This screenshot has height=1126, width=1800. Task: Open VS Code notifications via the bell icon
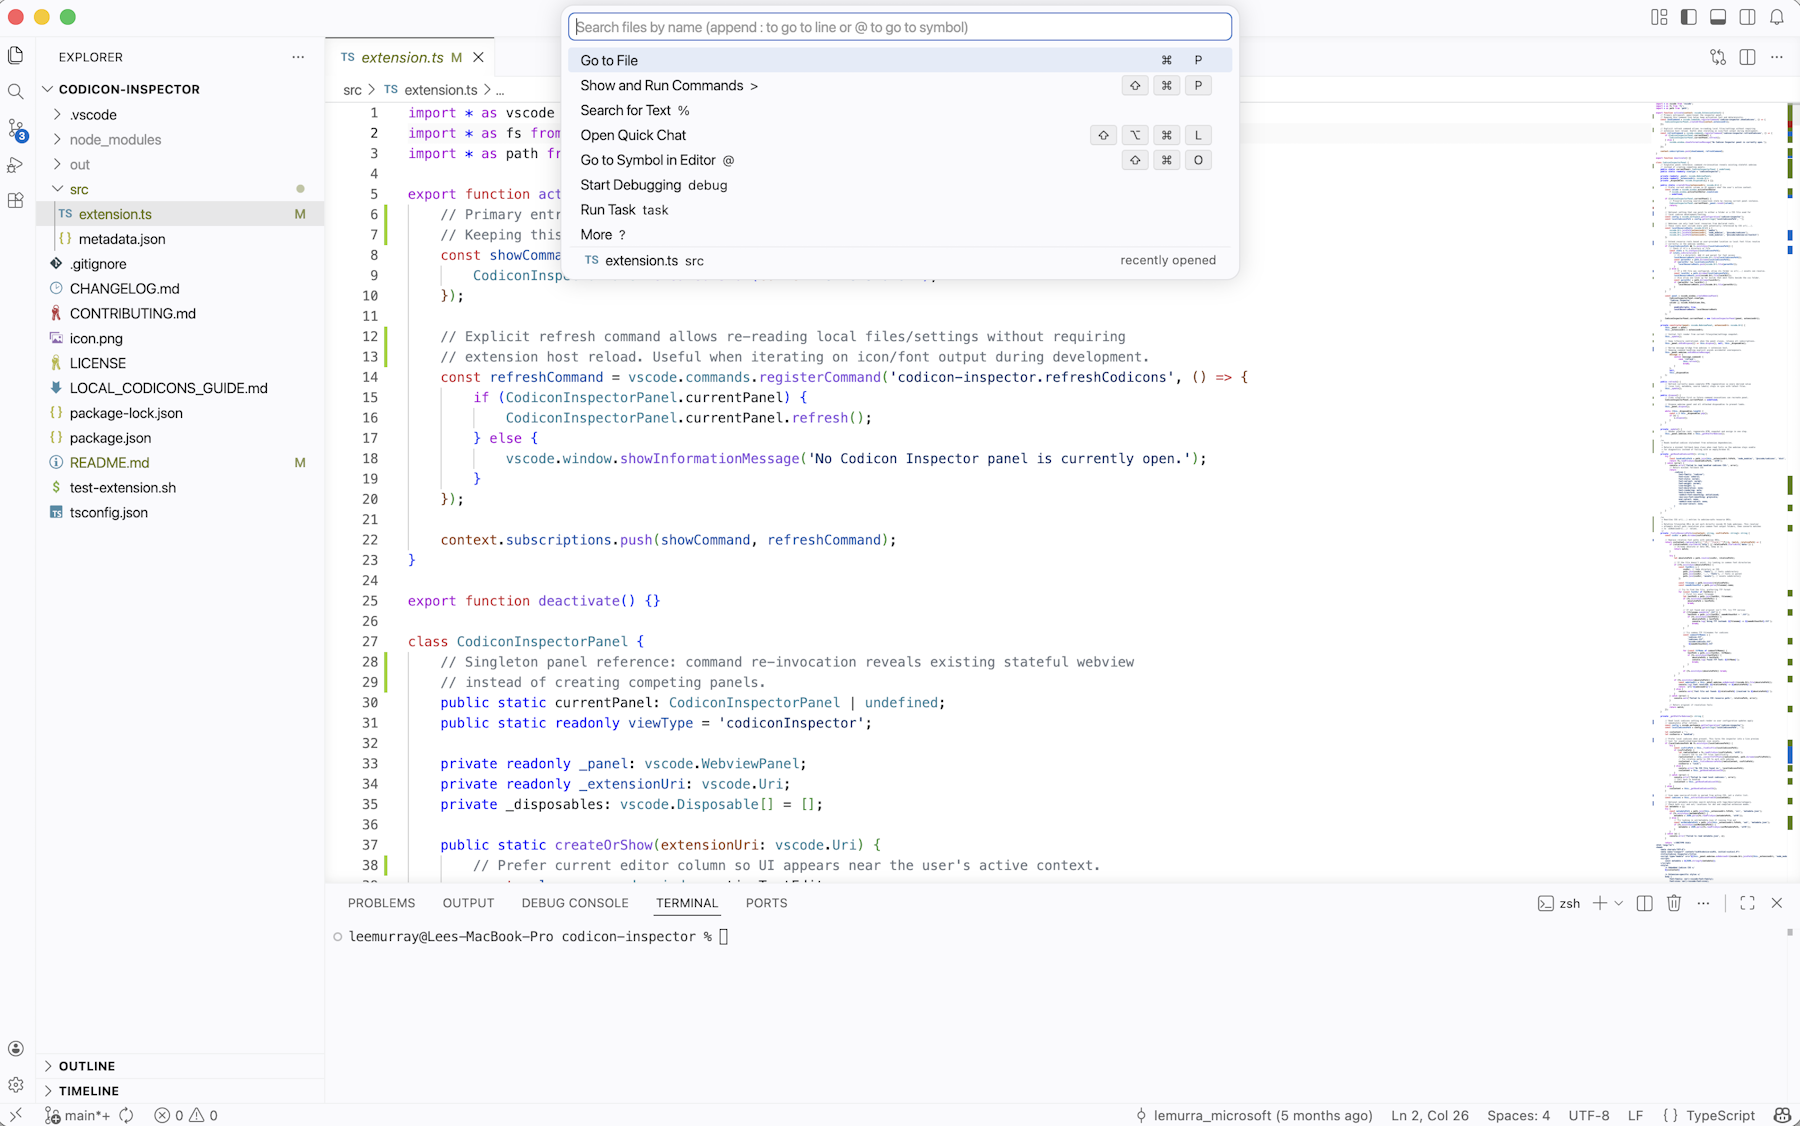(1776, 17)
